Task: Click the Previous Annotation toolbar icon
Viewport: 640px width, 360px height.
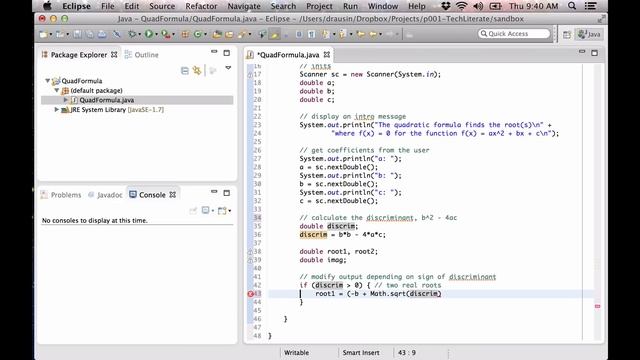Action: pos(342,34)
